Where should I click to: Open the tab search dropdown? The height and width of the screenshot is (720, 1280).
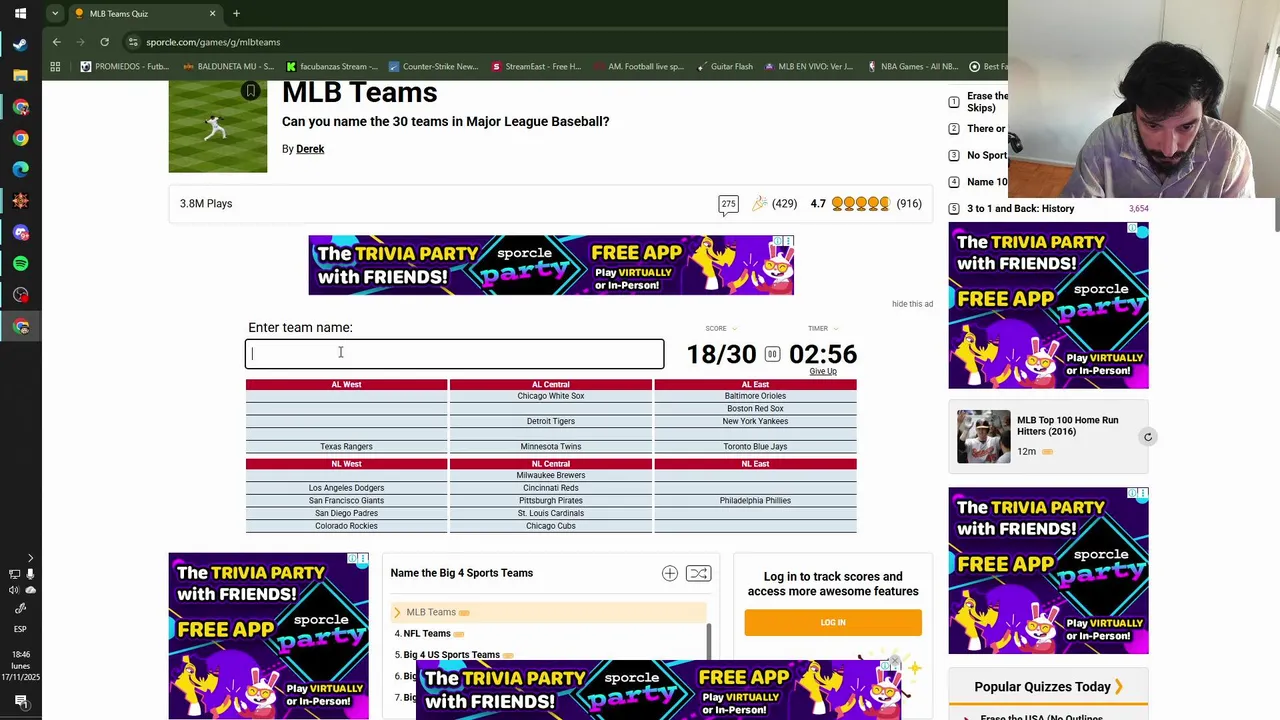(54, 14)
